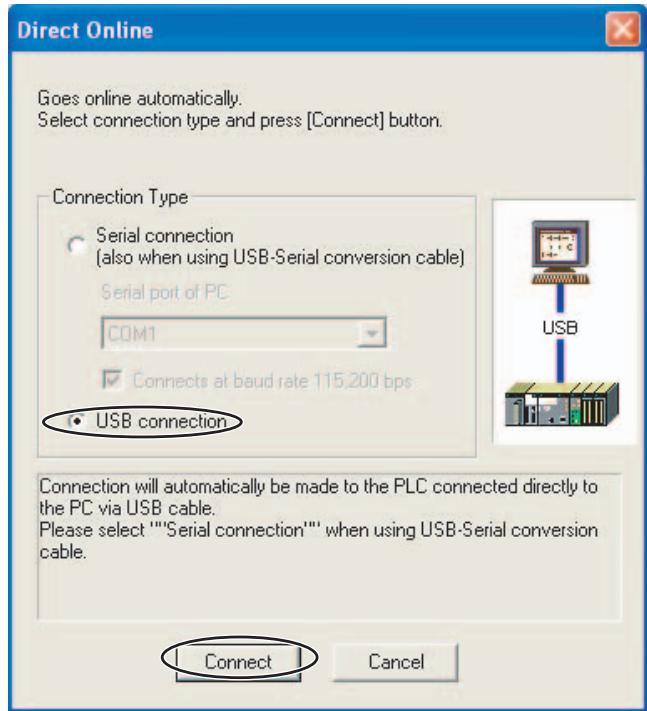
Task: Click the USB-Serial conversion cable note under Serial connection
Action: 280,258
